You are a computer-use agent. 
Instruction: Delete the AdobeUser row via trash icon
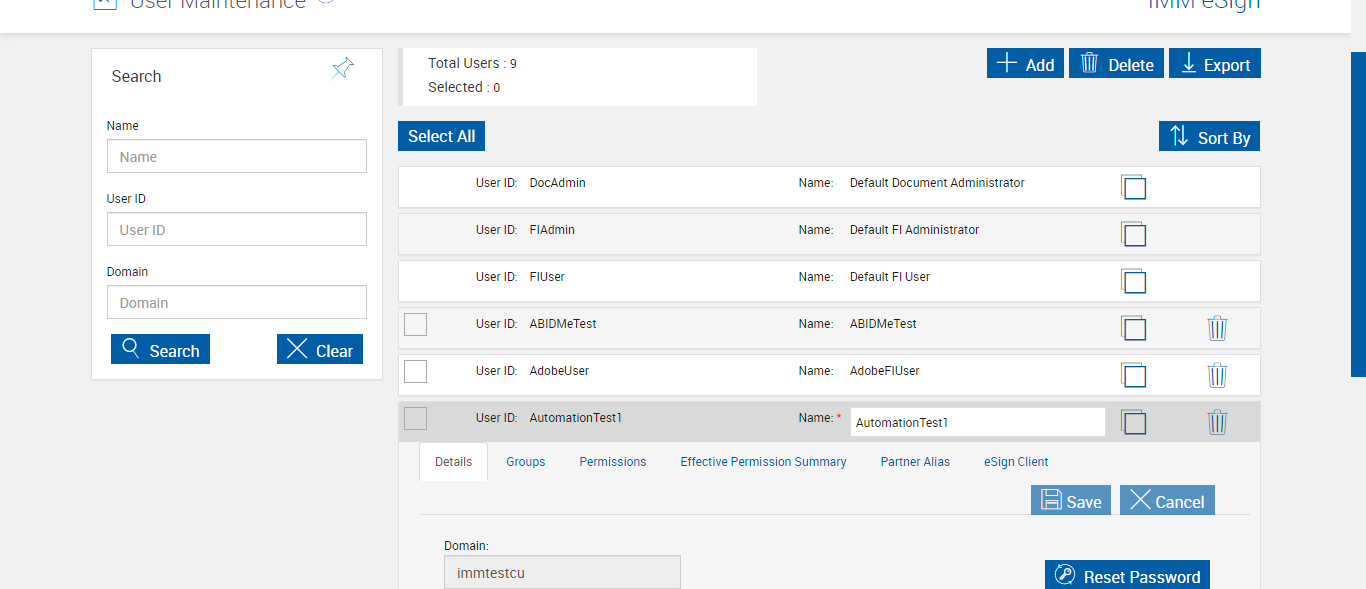coord(1217,375)
